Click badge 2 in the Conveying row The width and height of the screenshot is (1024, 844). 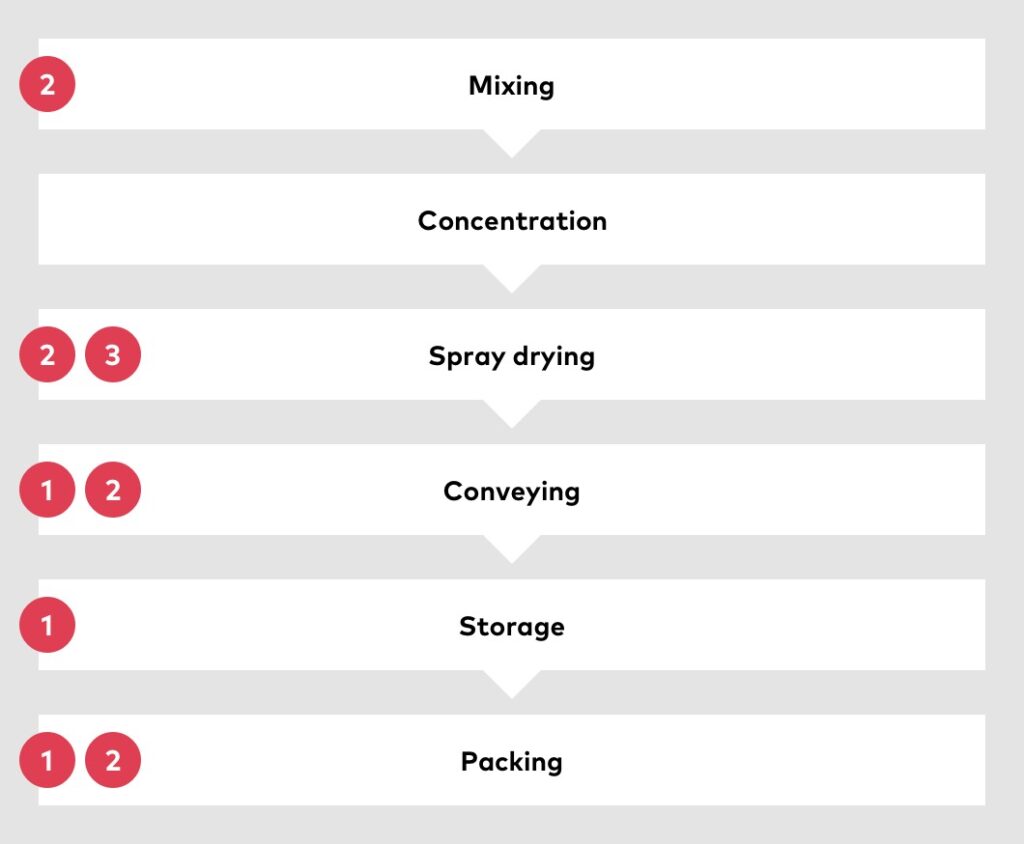click(113, 490)
